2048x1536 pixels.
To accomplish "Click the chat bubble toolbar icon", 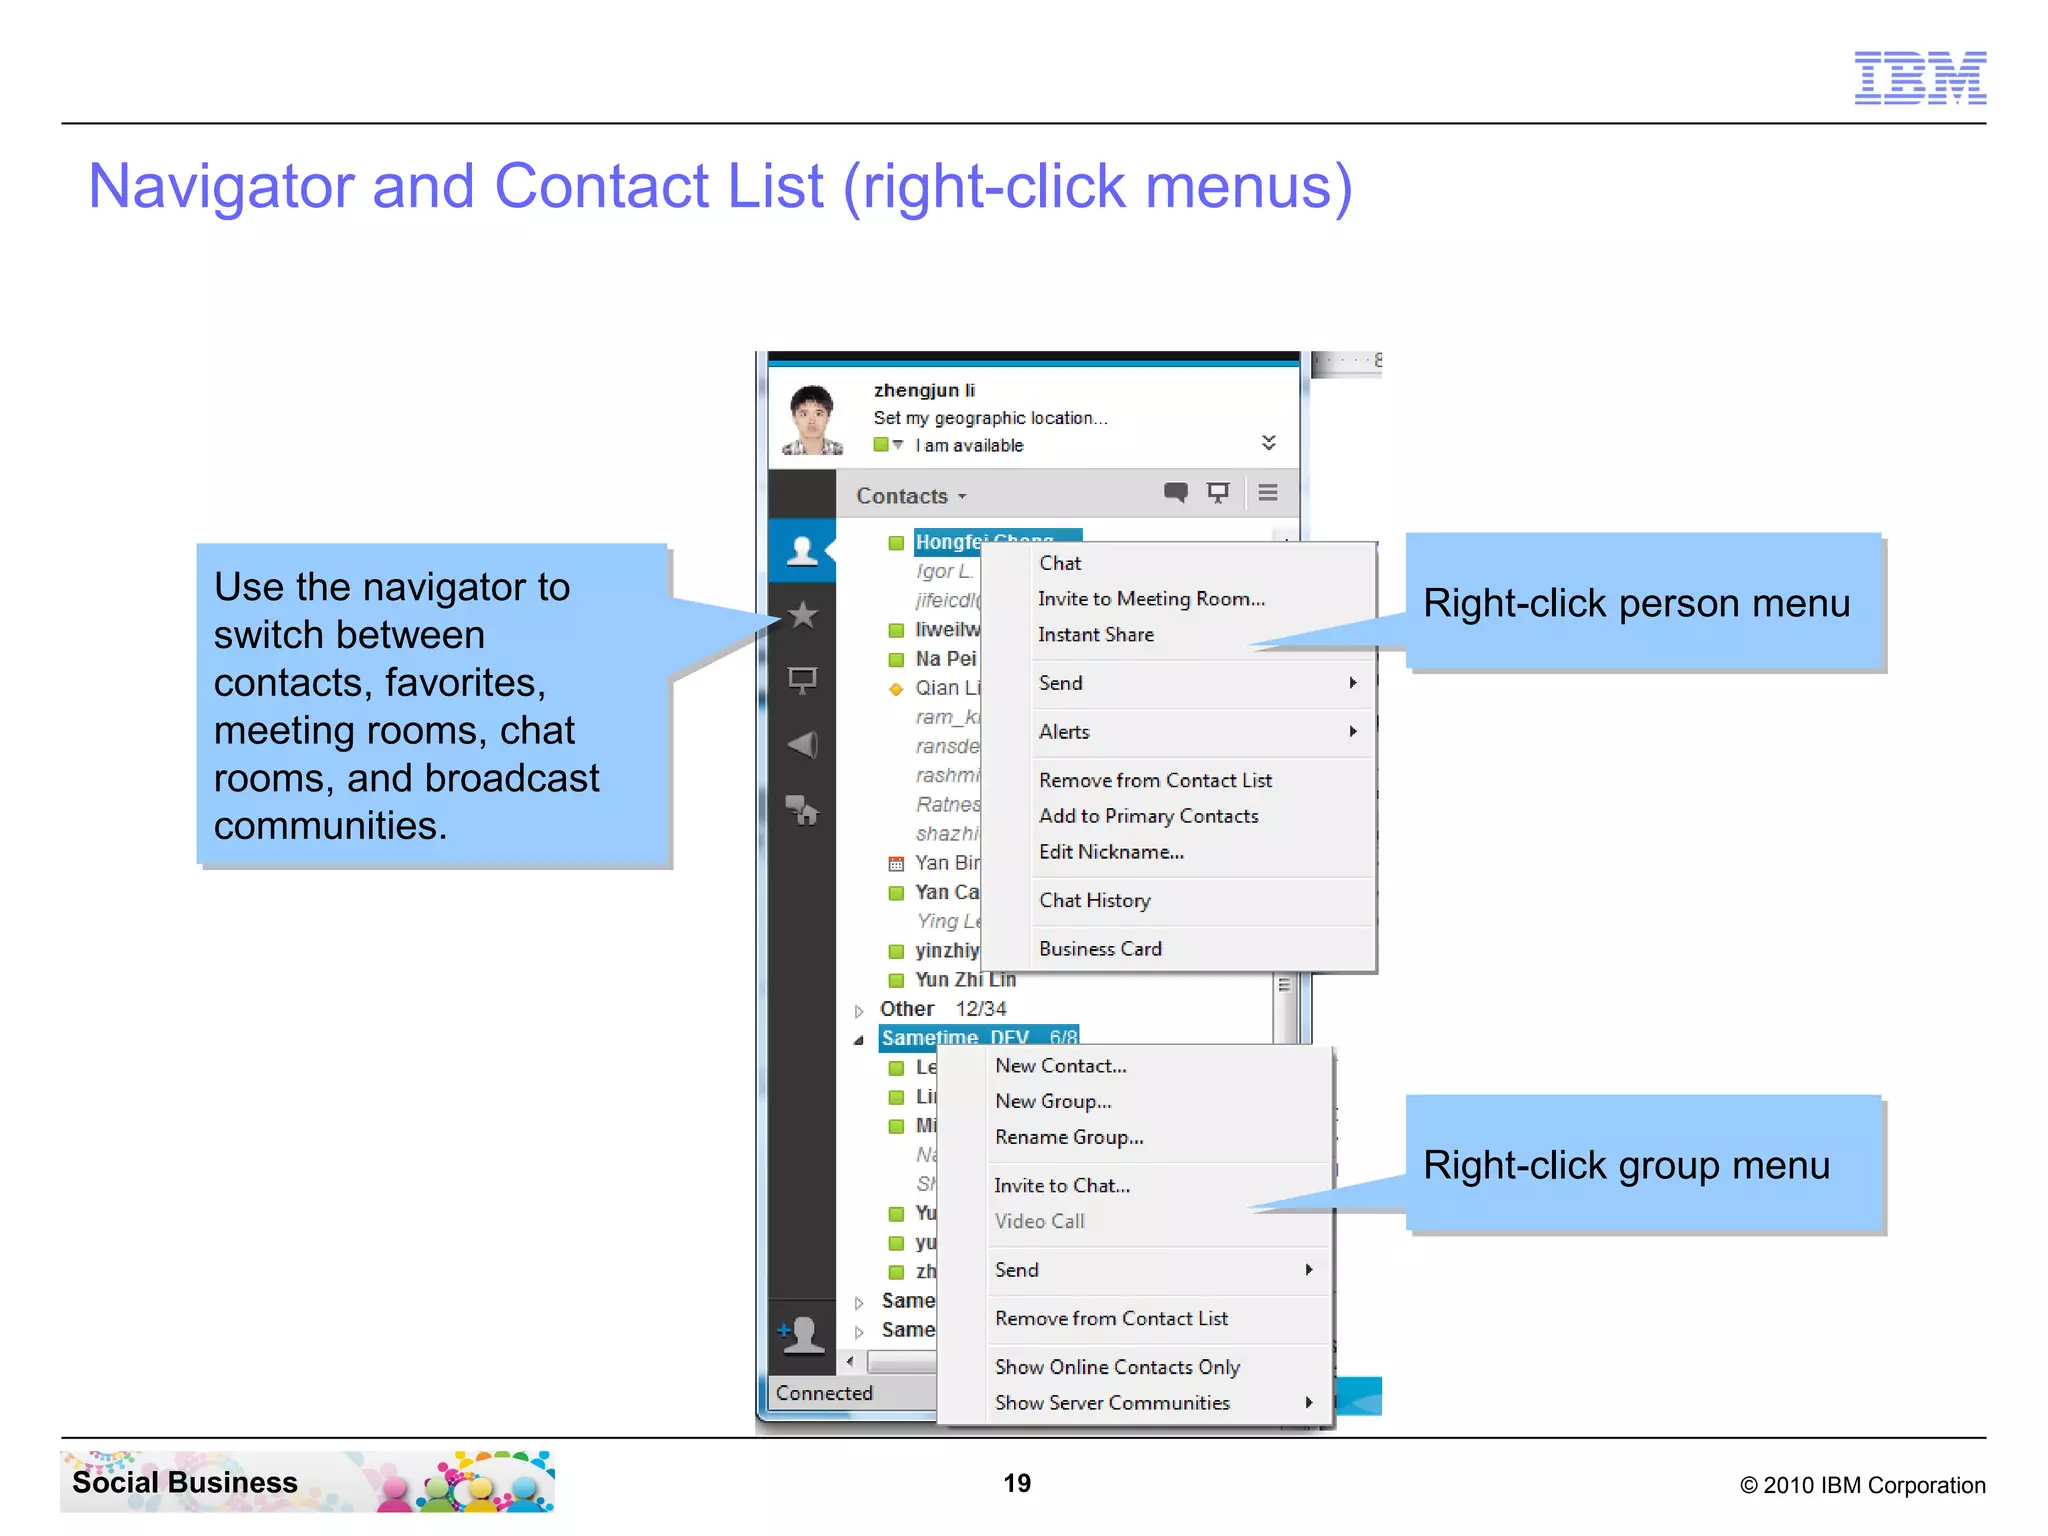I will point(1176,493).
